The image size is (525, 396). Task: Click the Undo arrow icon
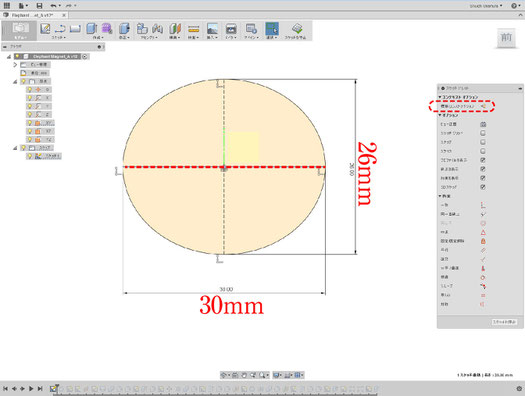(x=53, y=6)
